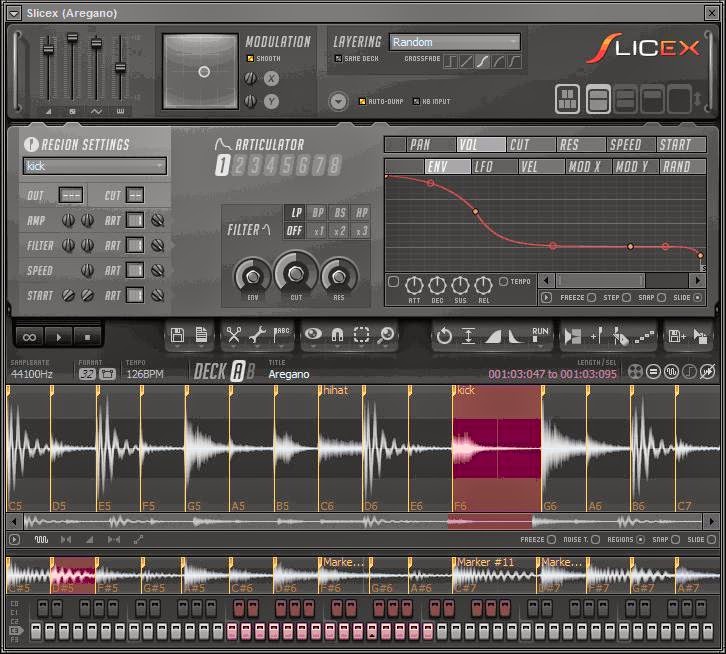Click the pad grid layout icon

567,99
